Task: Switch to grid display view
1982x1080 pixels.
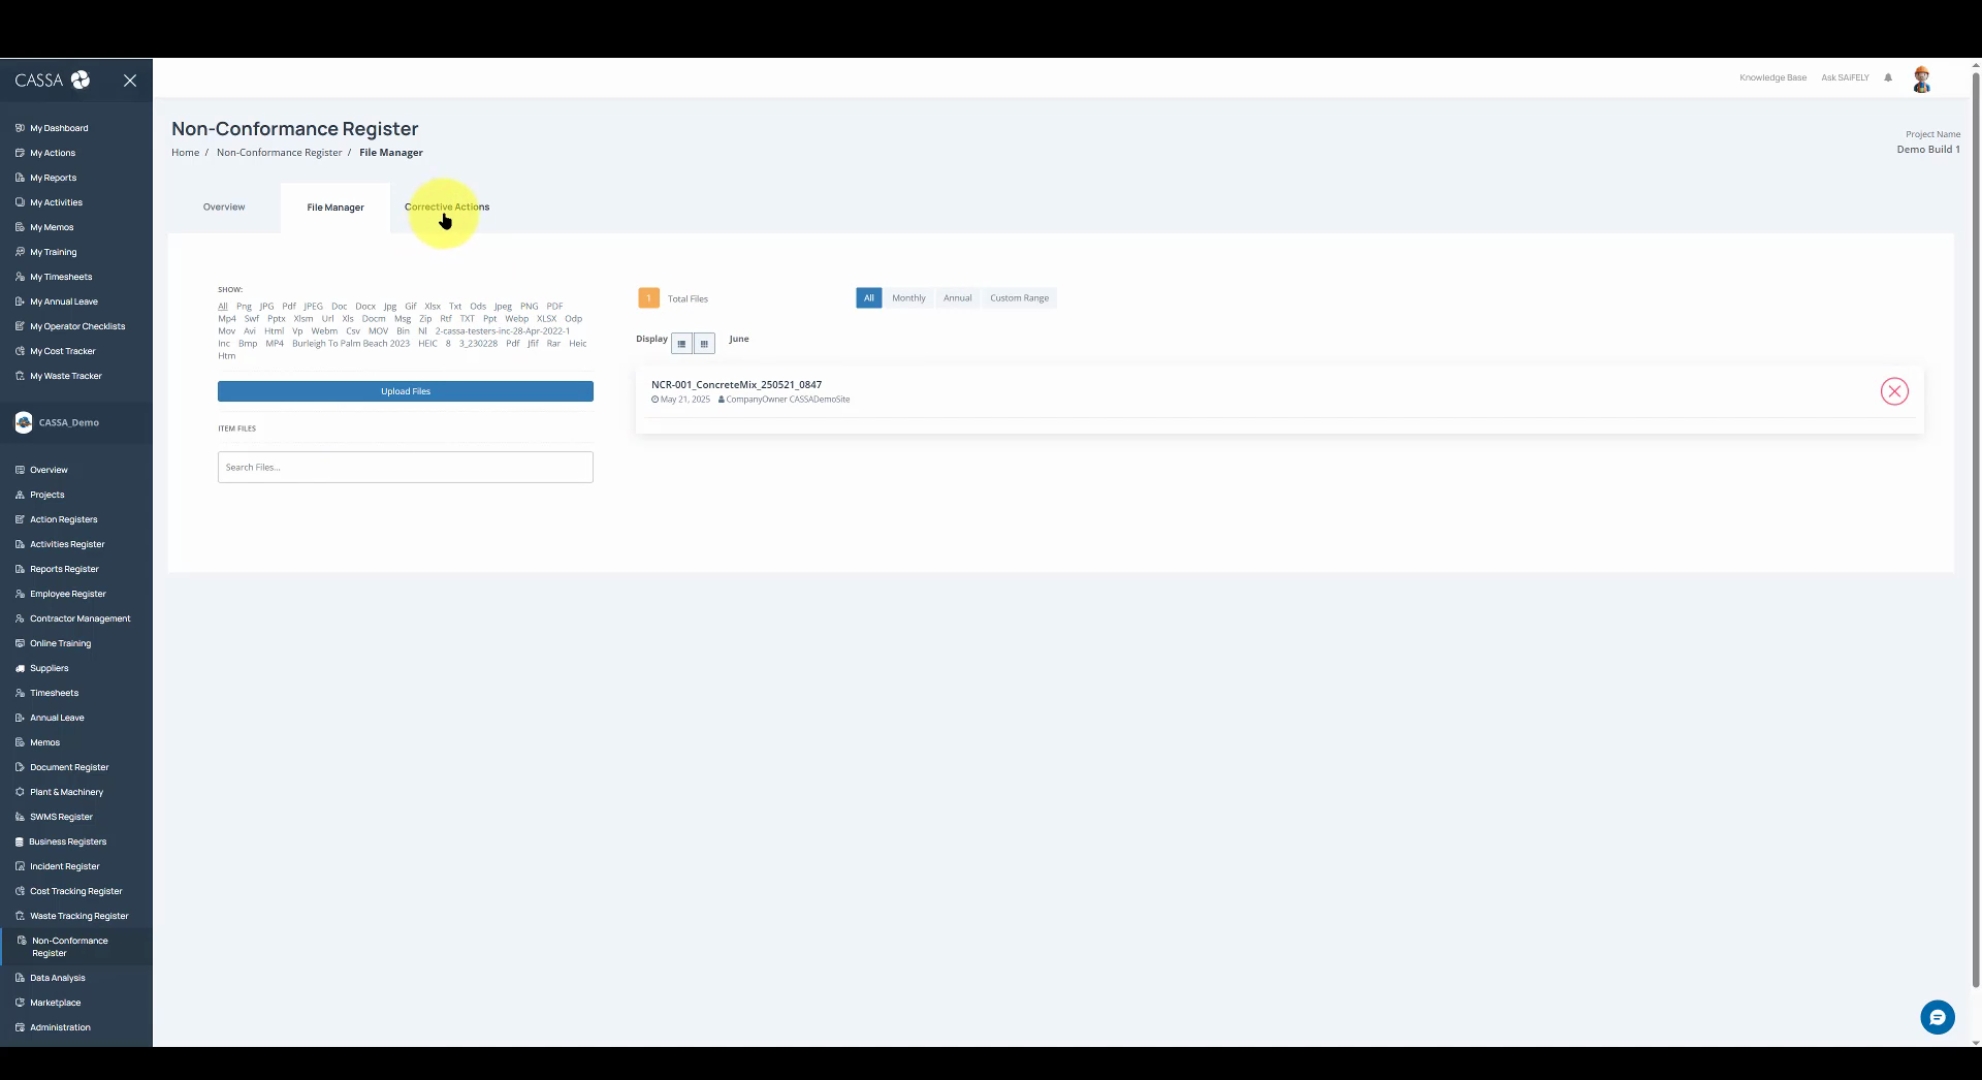Action: pos(704,343)
